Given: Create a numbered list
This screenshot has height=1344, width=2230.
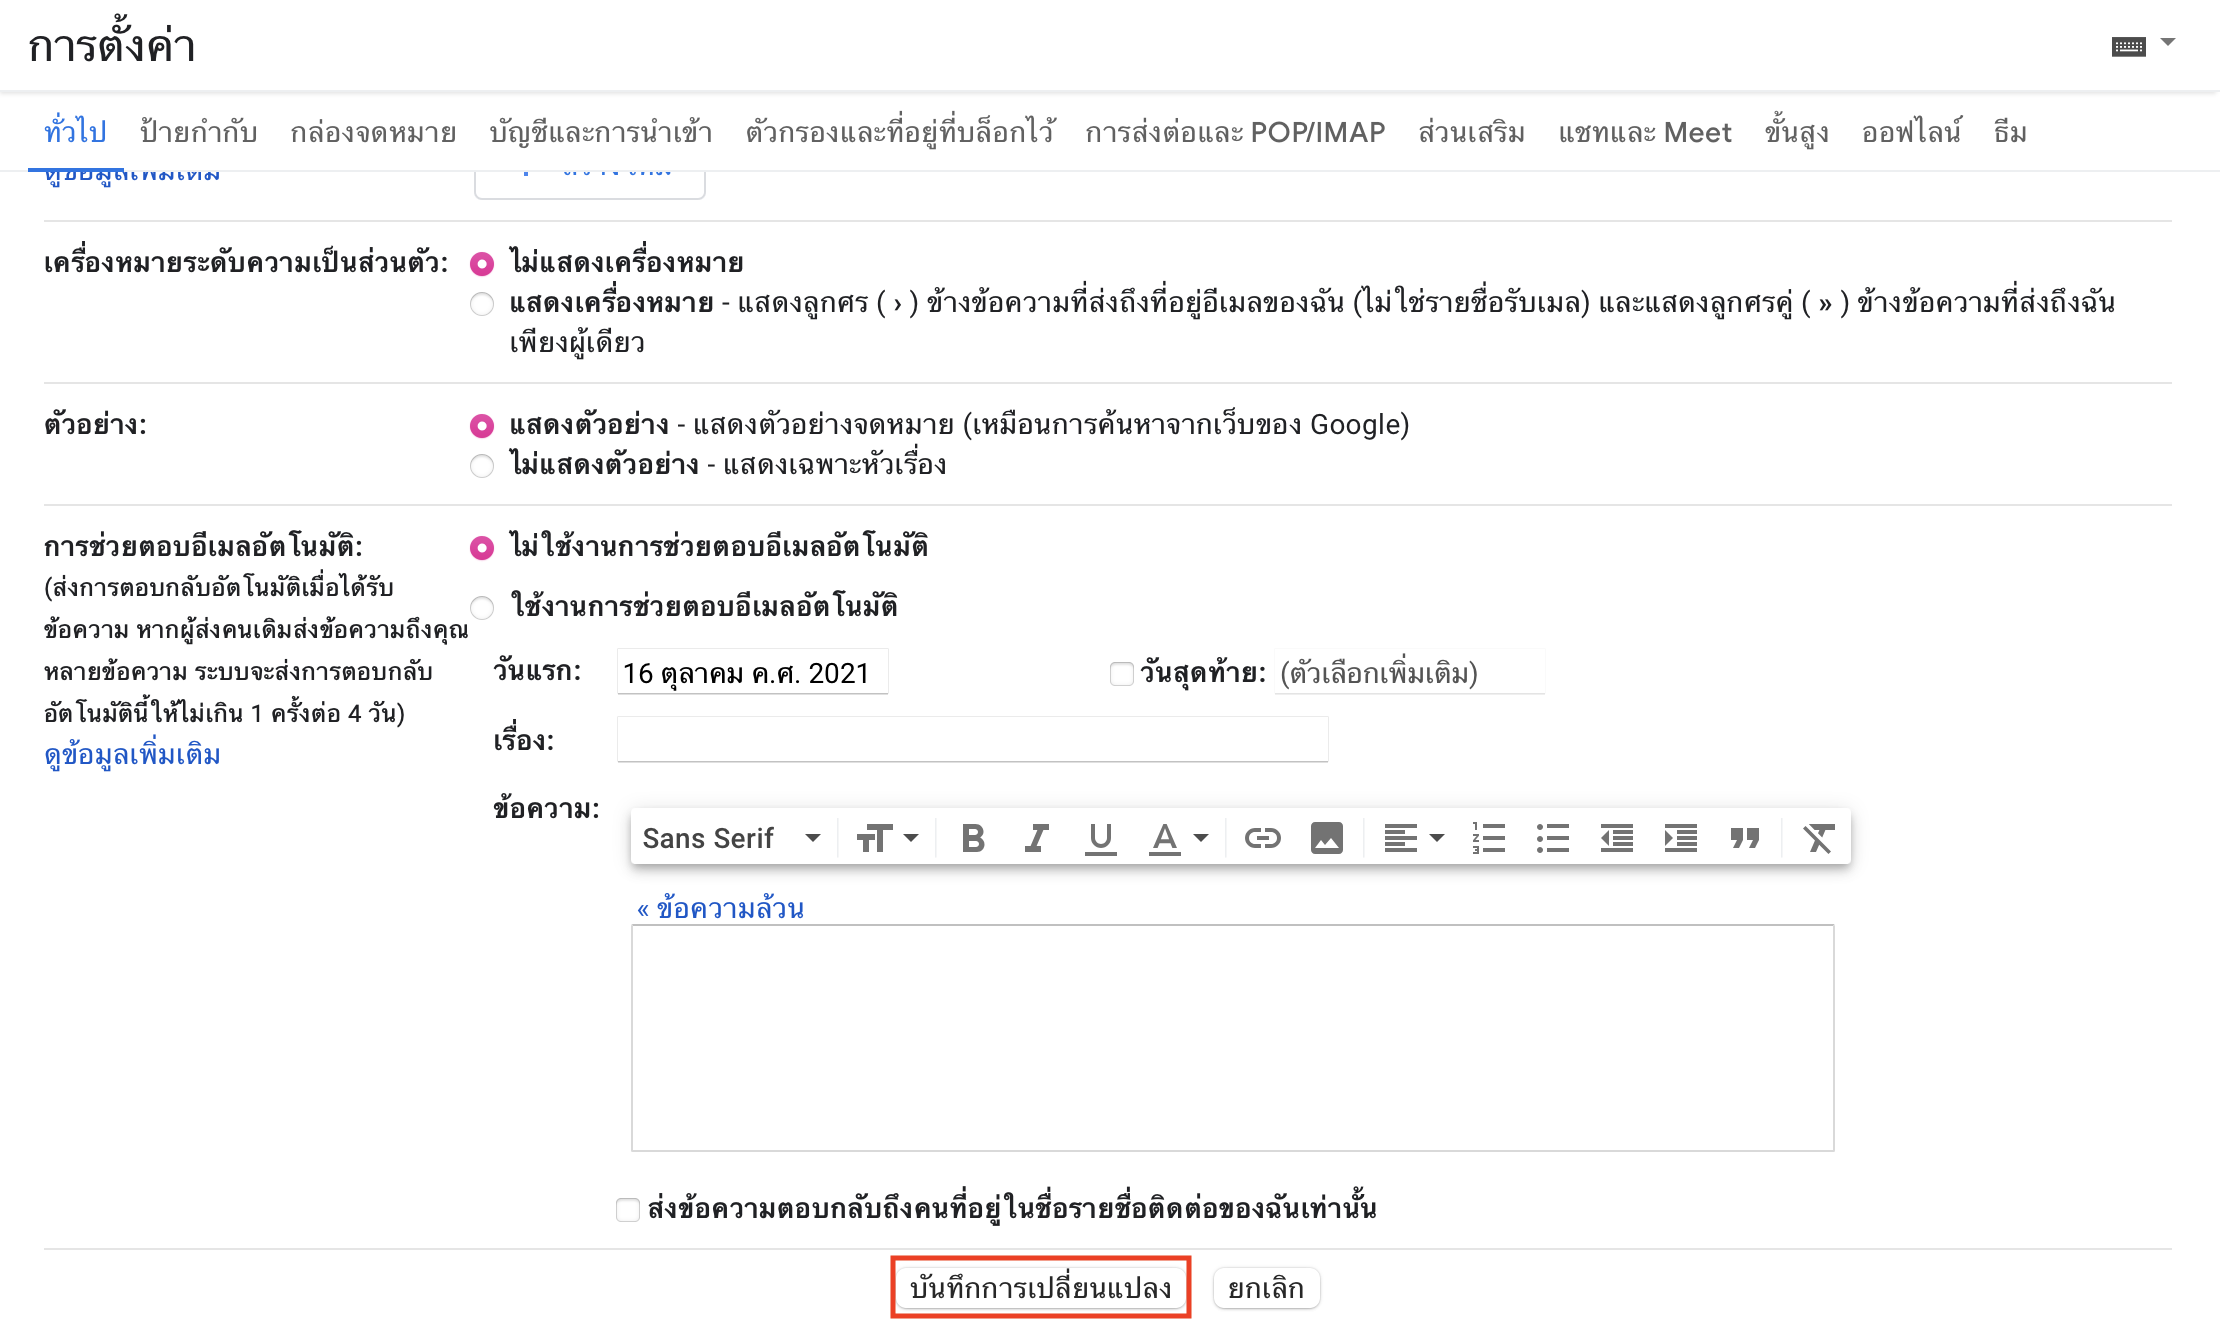Looking at the screenshot, I should [x=1488, y=838].
